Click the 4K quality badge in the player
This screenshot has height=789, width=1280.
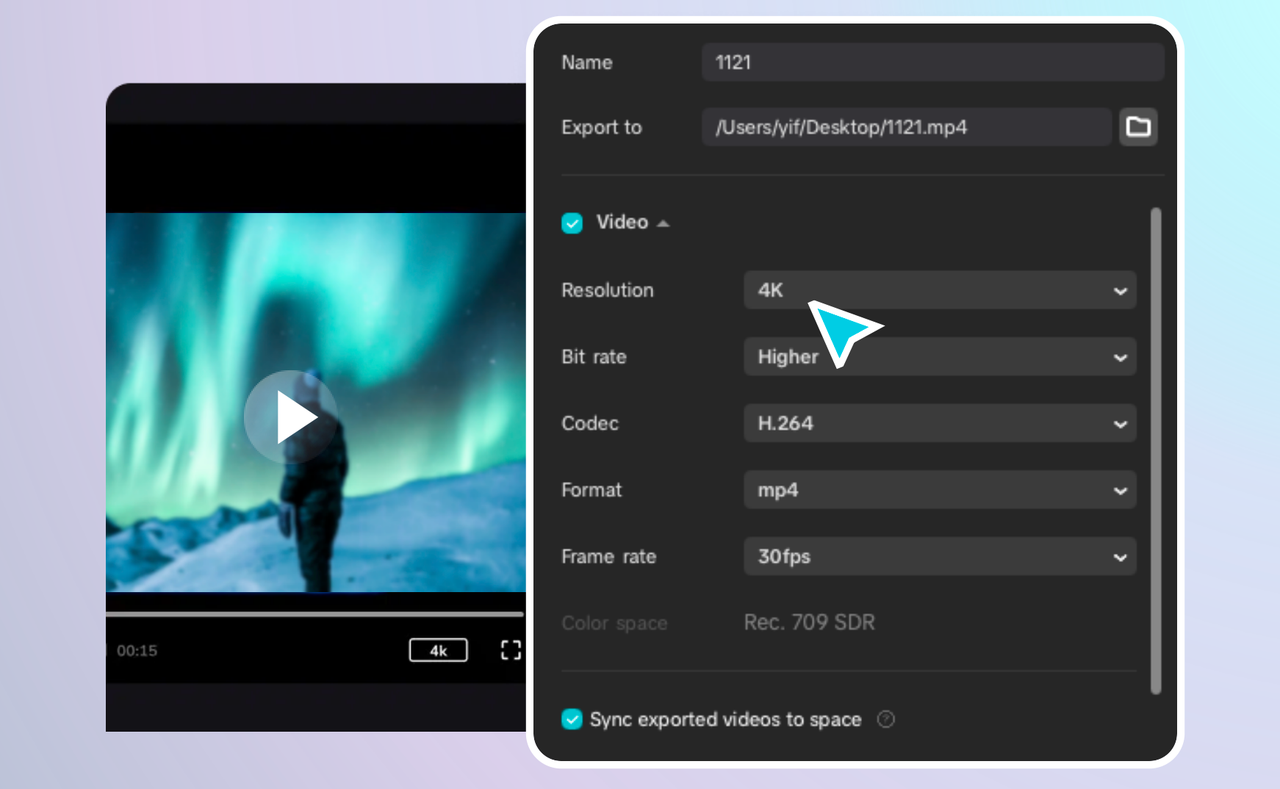(x=438, y=650)
